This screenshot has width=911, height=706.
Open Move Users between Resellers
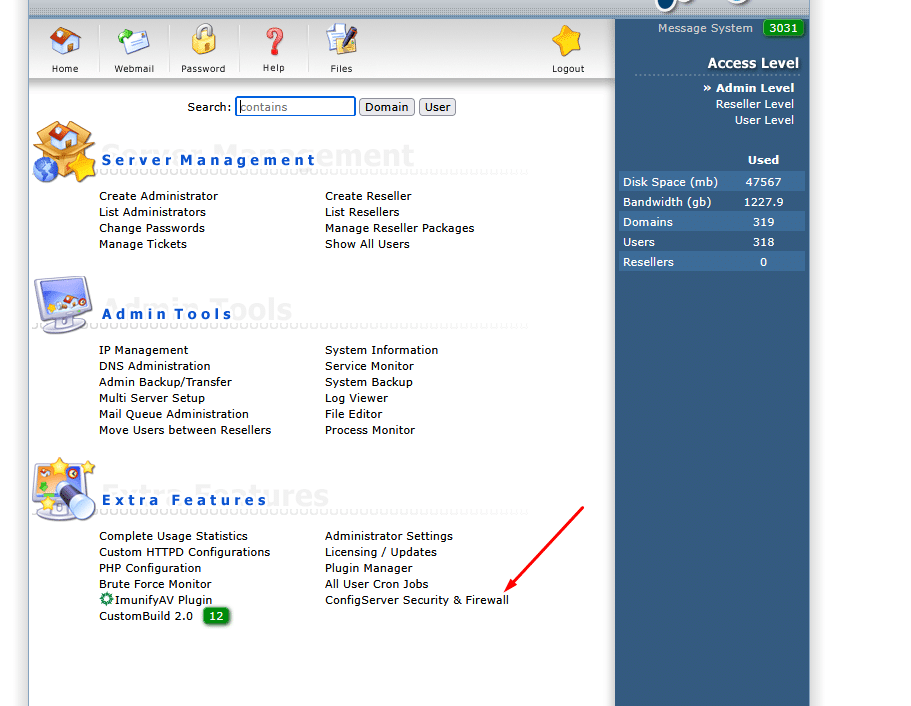[185, 430]
